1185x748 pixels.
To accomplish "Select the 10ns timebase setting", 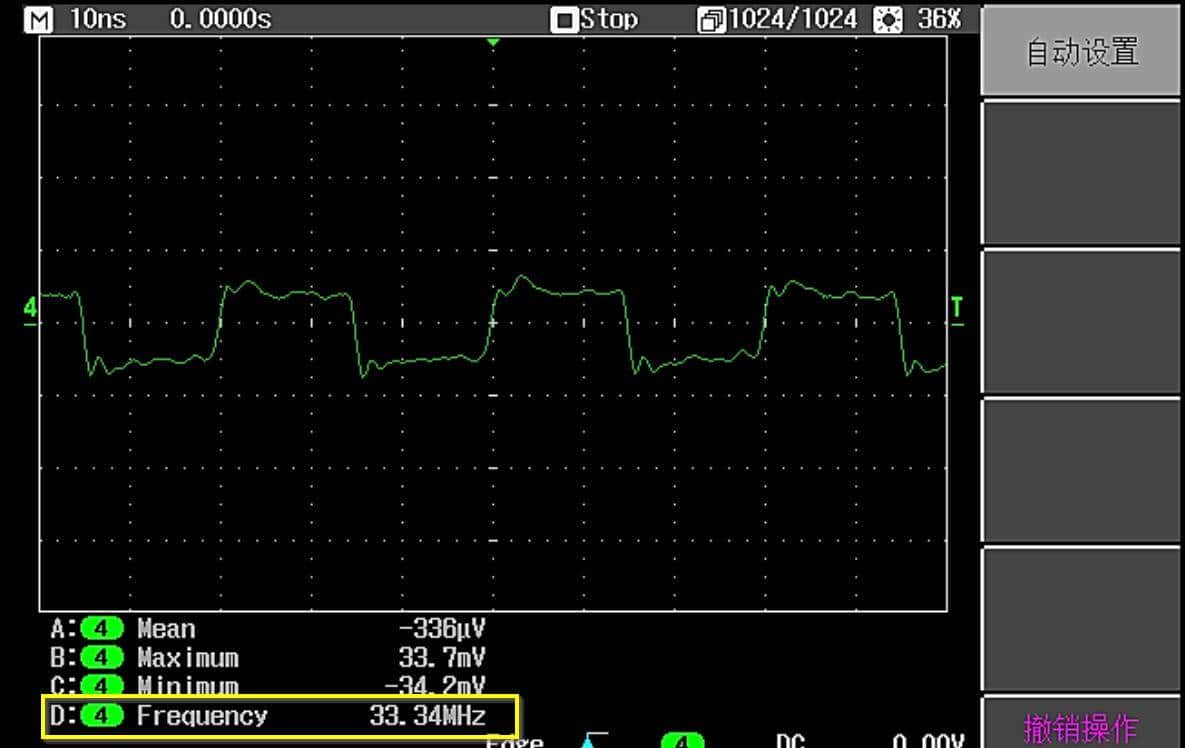I will click(98, 19).
